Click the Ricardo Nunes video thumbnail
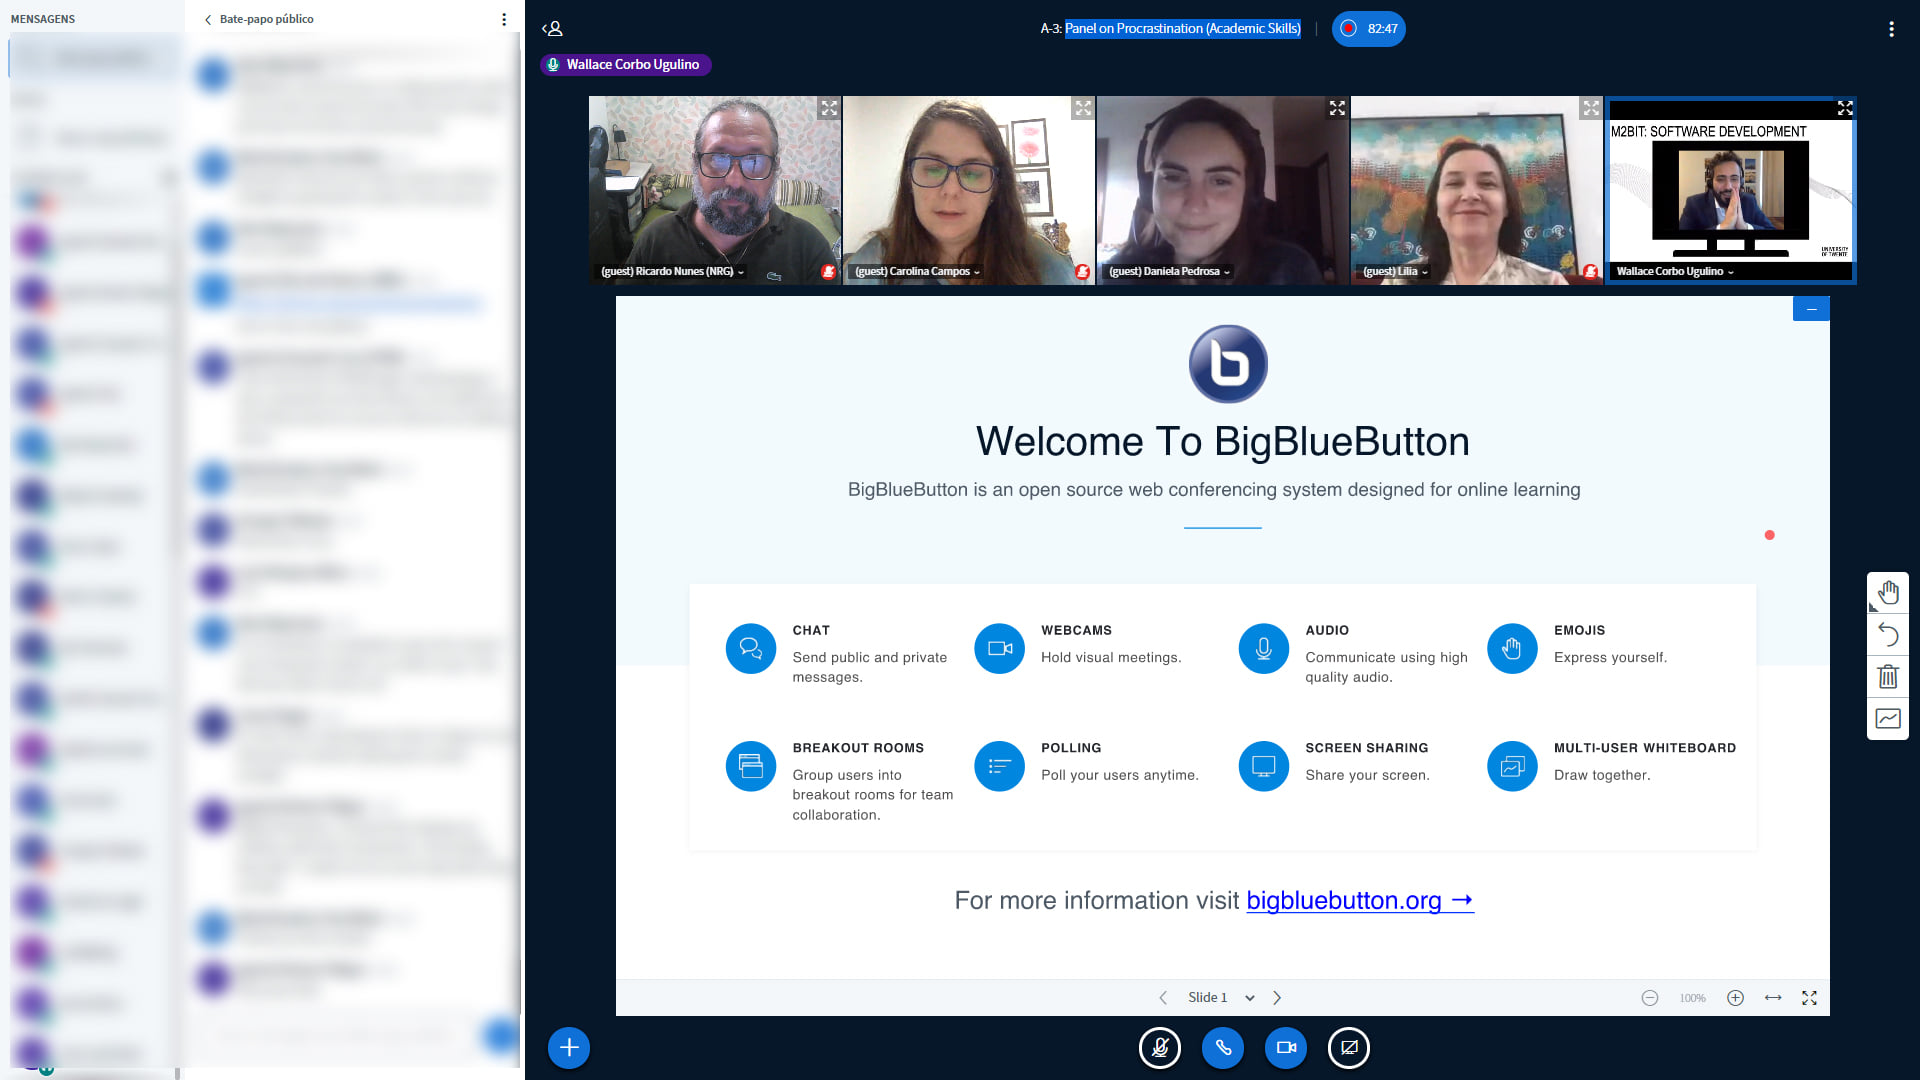Screen dimensions: 1920x1080 [x=715, y=190]
